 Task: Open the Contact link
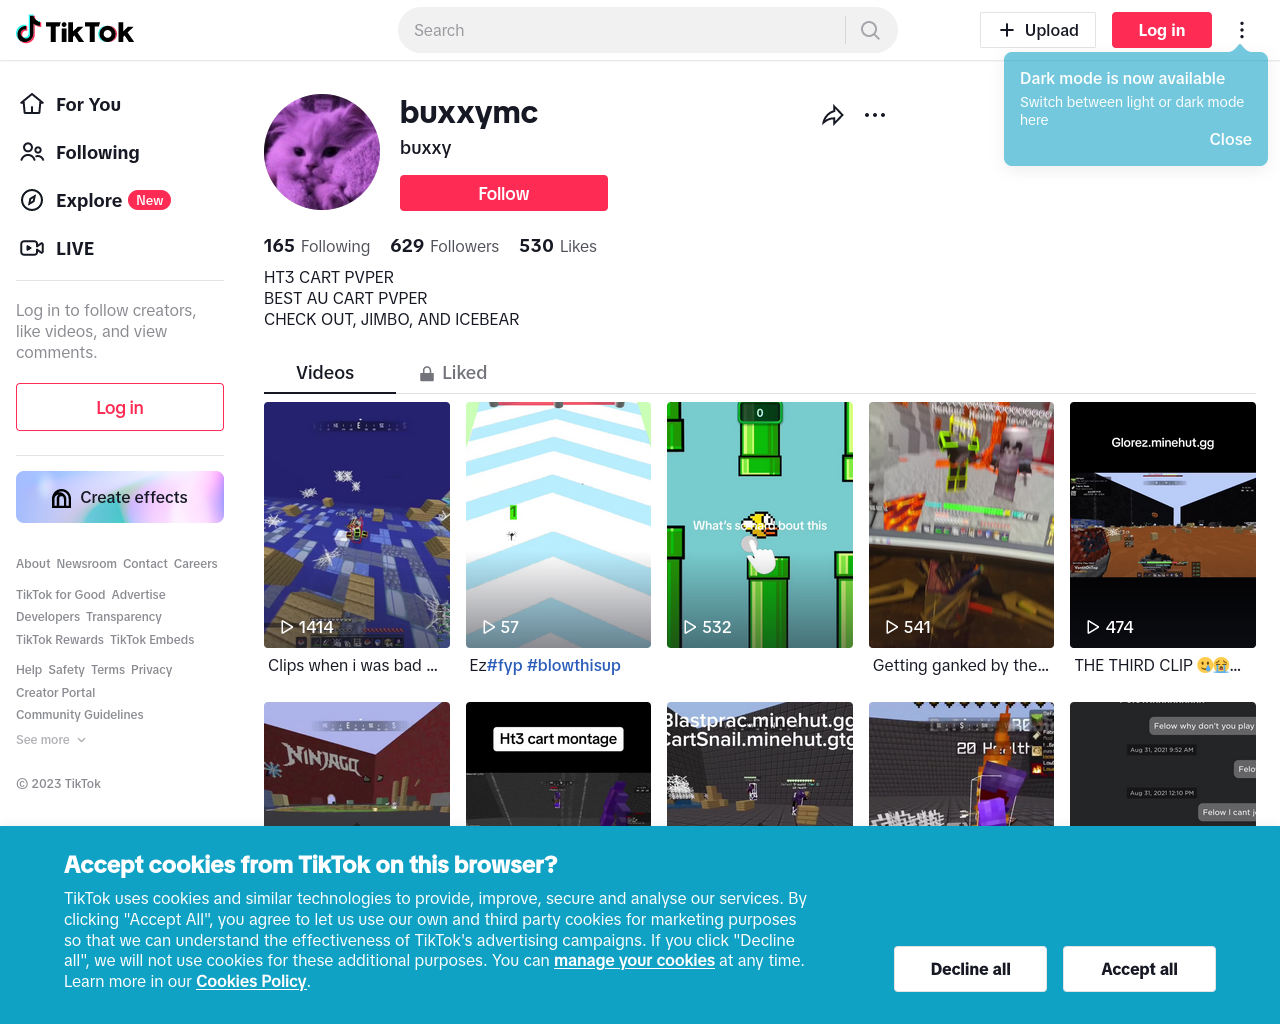(145, 564)
